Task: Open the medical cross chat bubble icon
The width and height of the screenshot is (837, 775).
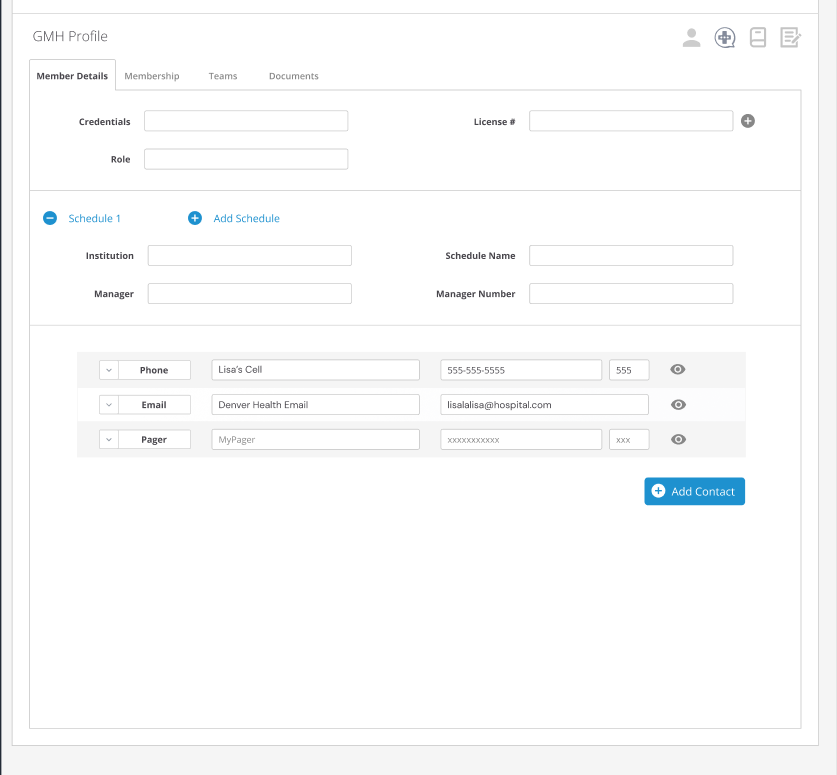Action: [x=724, y=38]
